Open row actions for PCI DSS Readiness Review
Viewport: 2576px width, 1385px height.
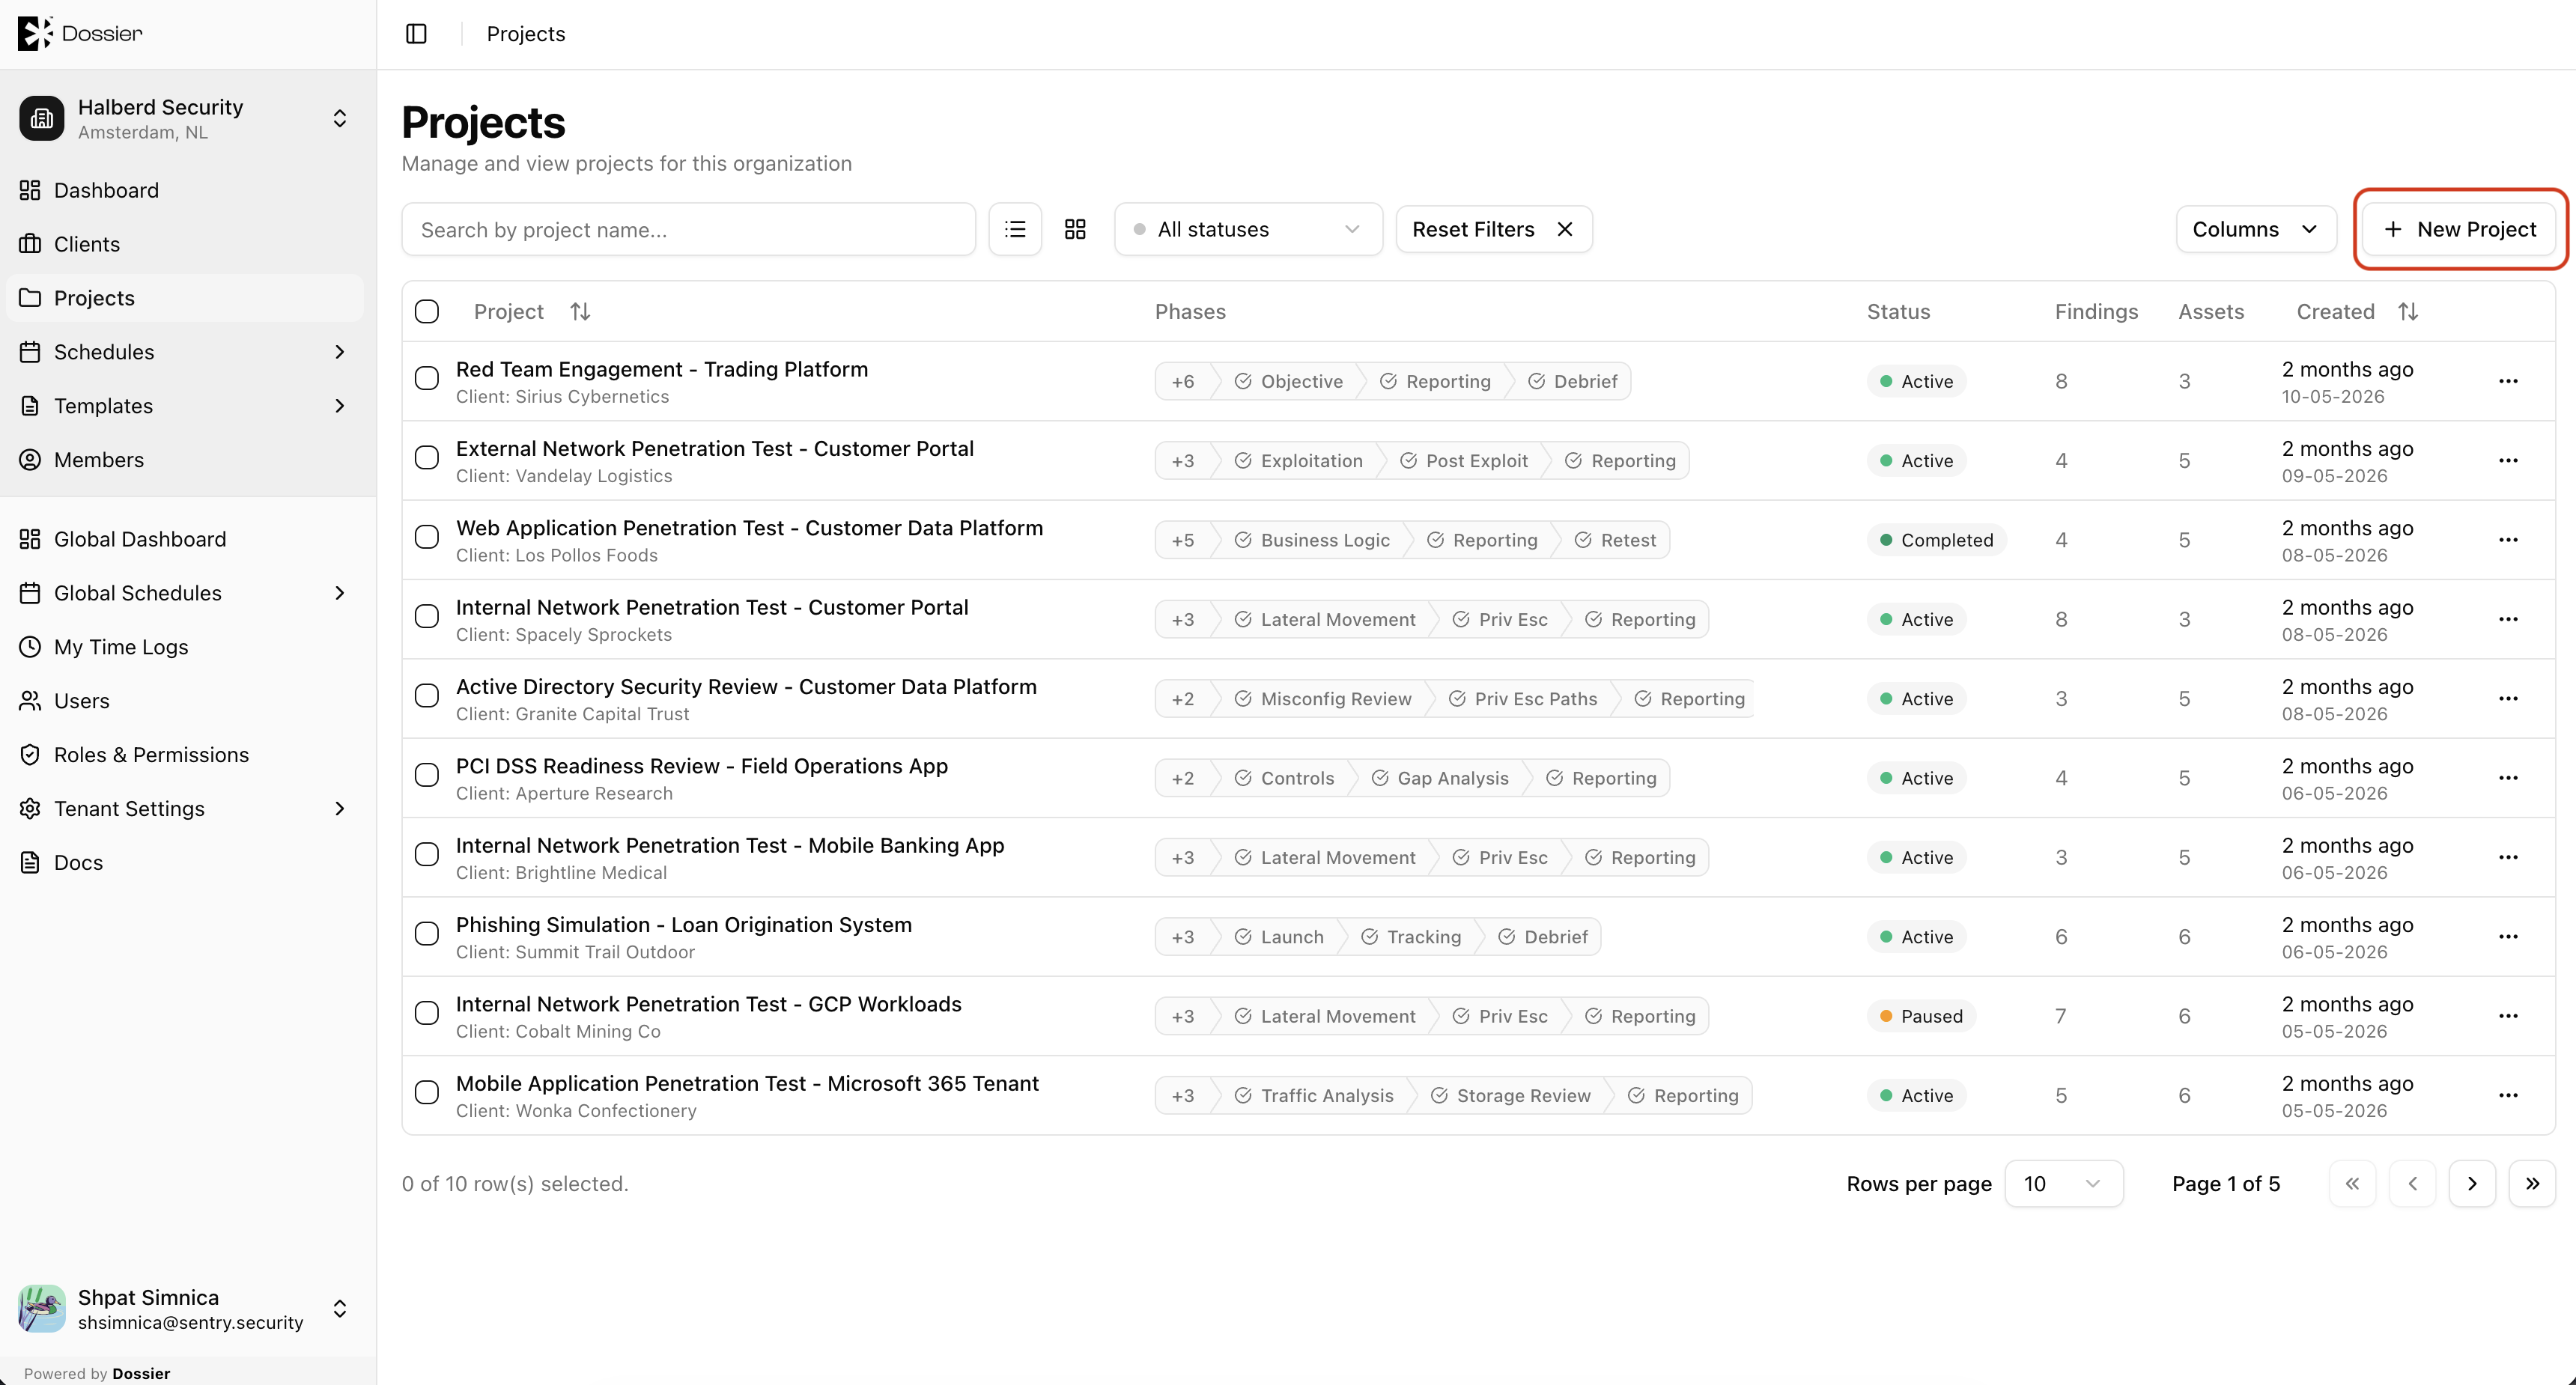click(2508, 778)
